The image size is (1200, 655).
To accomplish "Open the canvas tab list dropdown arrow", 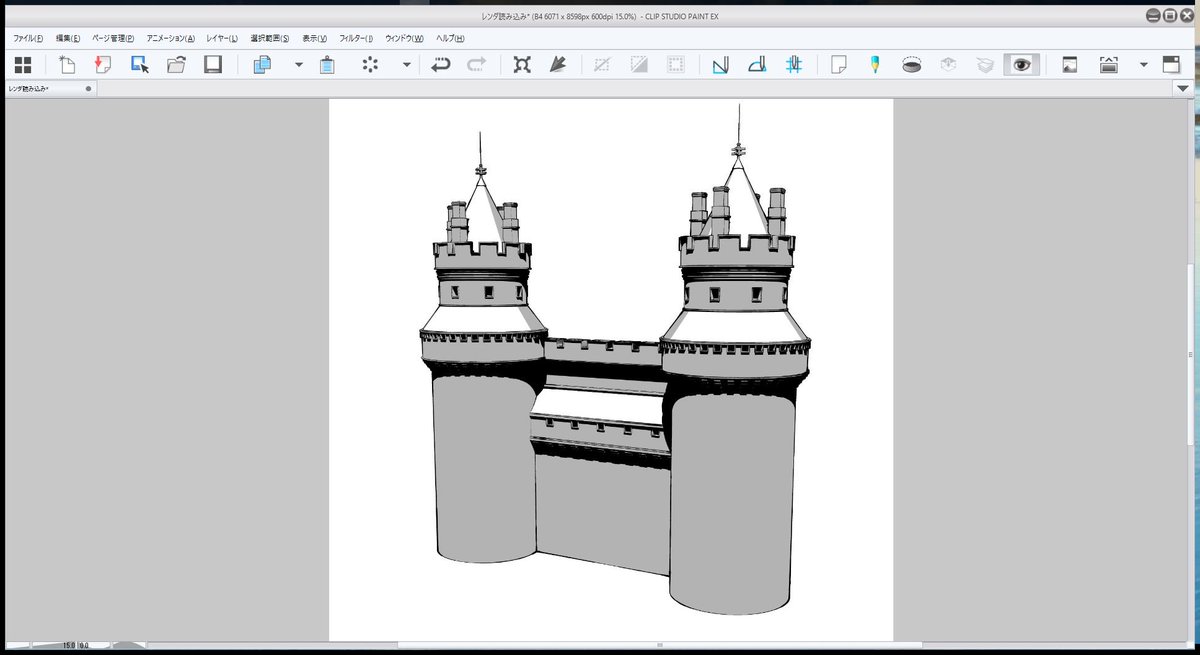I will pyautogui.click(x=1183, y=89).
